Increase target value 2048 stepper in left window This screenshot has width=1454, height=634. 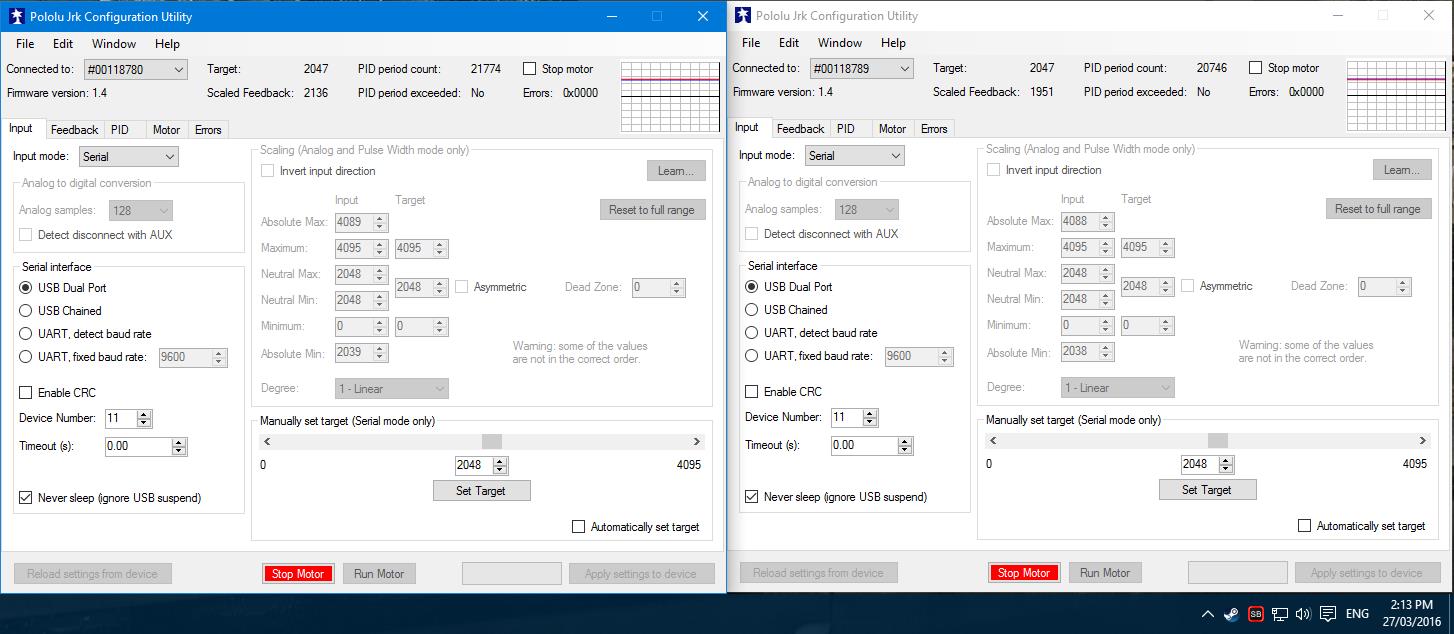[x=500, y=462]
